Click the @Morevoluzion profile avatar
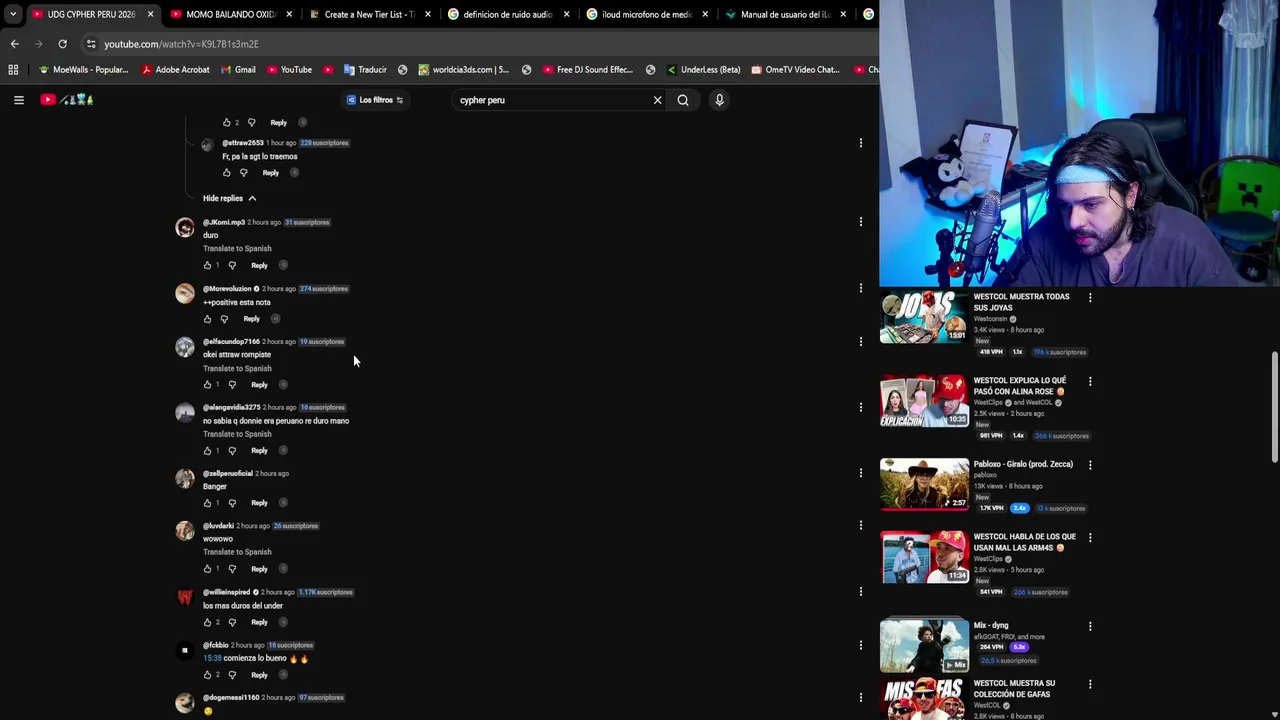This screenshot has height=720, width=1280. tap(185, 294)
